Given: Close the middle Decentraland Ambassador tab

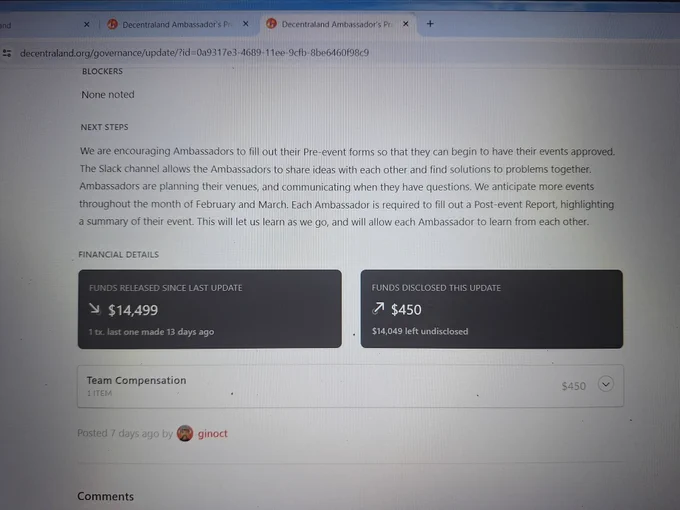Looking at the screenshot, I should click(245, 24).
